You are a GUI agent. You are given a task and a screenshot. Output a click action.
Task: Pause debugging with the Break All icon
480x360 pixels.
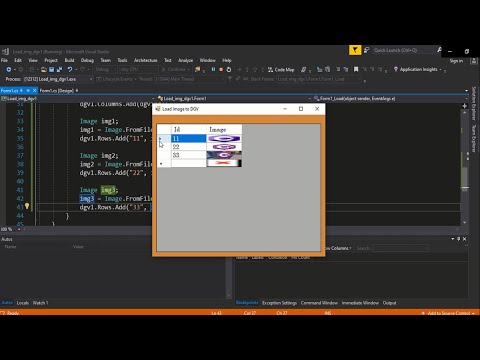[x=213, y=69]
